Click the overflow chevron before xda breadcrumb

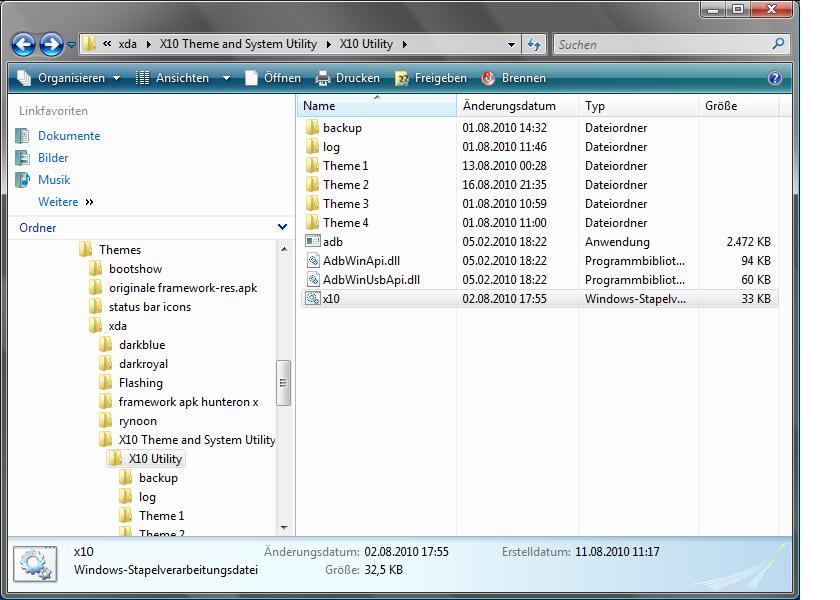[107, 44]
